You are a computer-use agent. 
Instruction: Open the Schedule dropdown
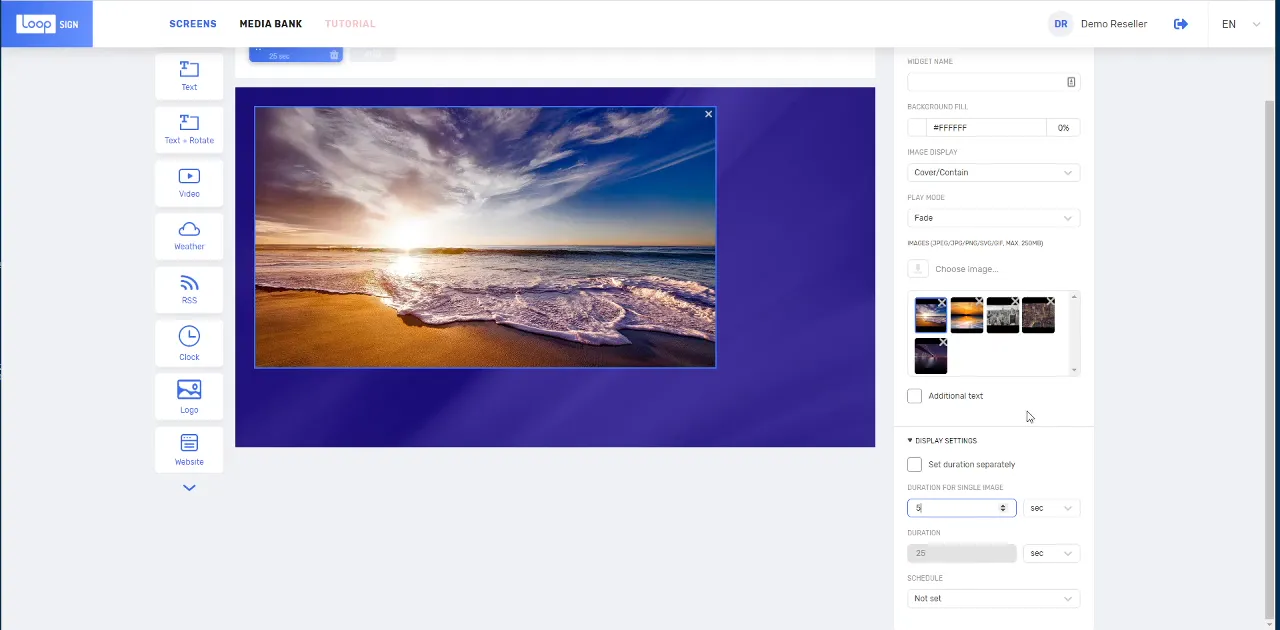[993, 599]
